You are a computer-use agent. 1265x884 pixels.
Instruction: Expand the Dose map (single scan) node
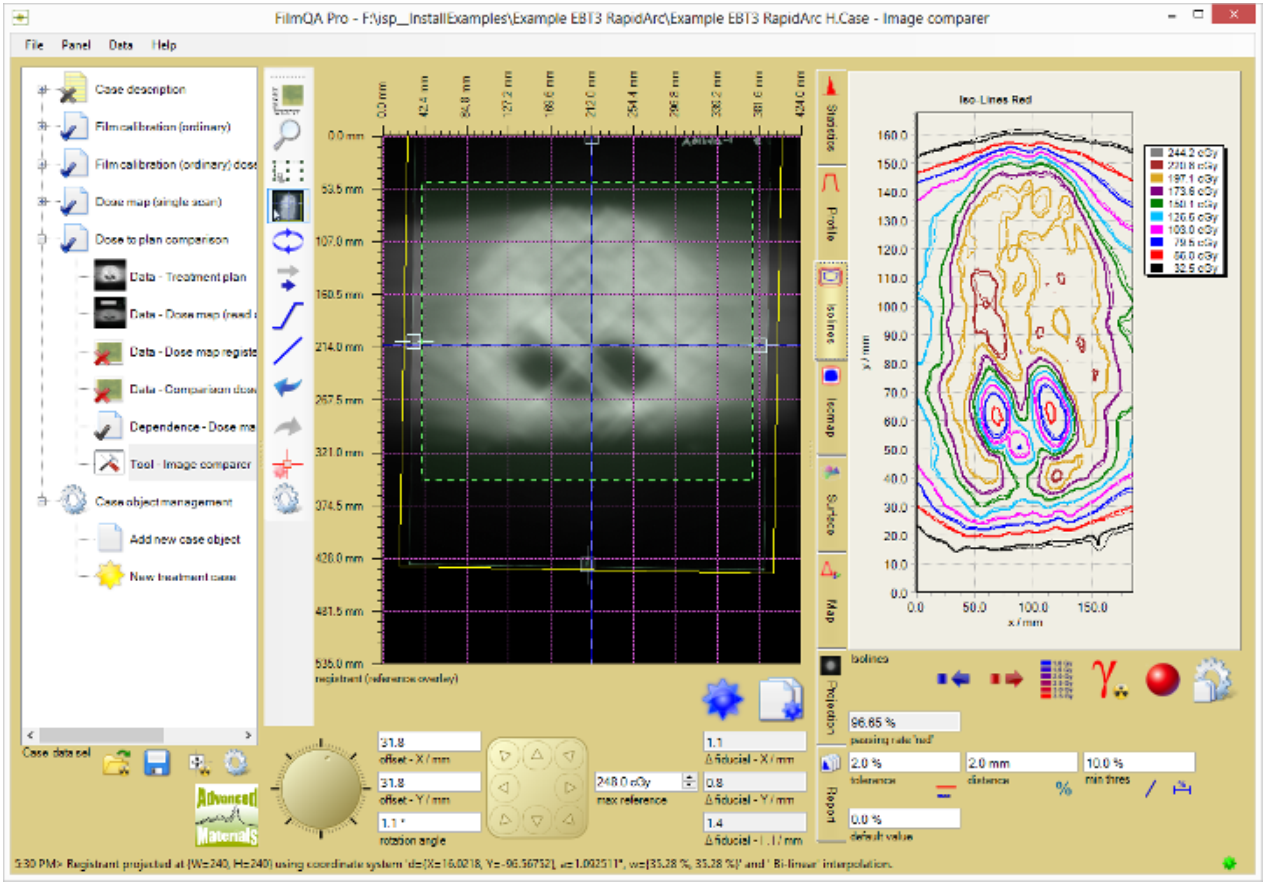click(42, 202)
